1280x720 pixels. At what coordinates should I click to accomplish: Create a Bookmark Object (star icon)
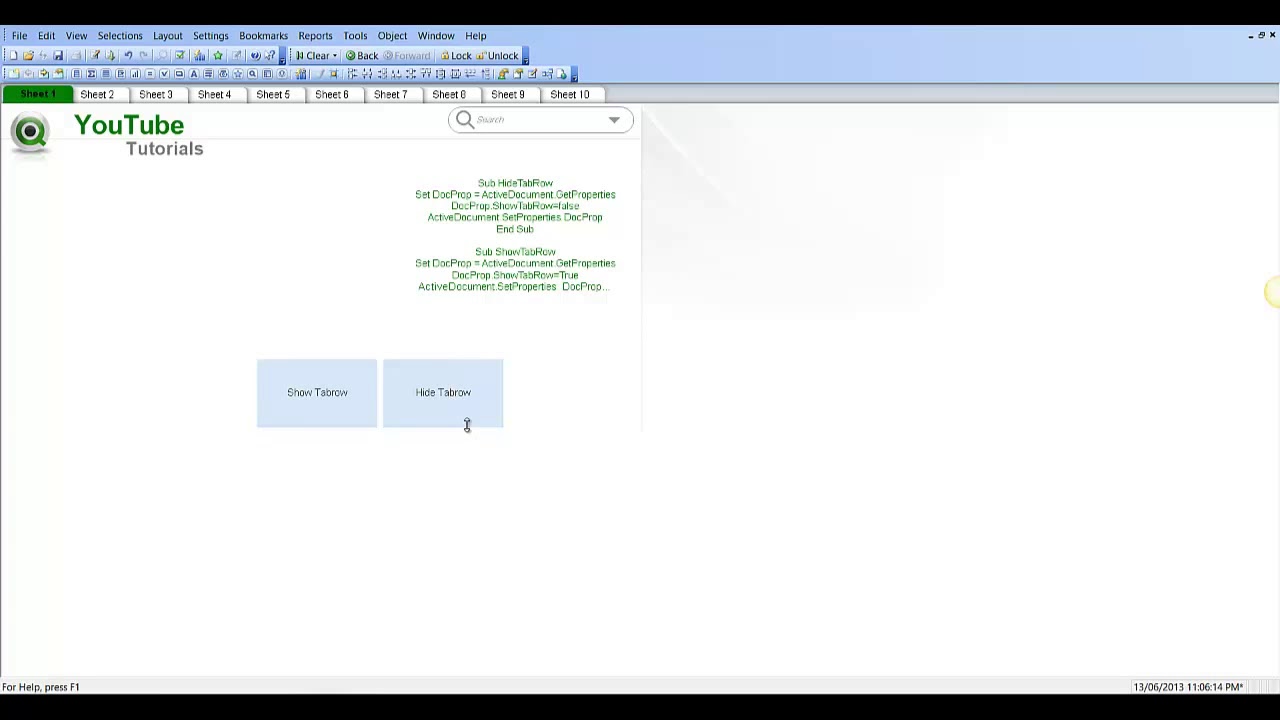[x=237, y=74]
